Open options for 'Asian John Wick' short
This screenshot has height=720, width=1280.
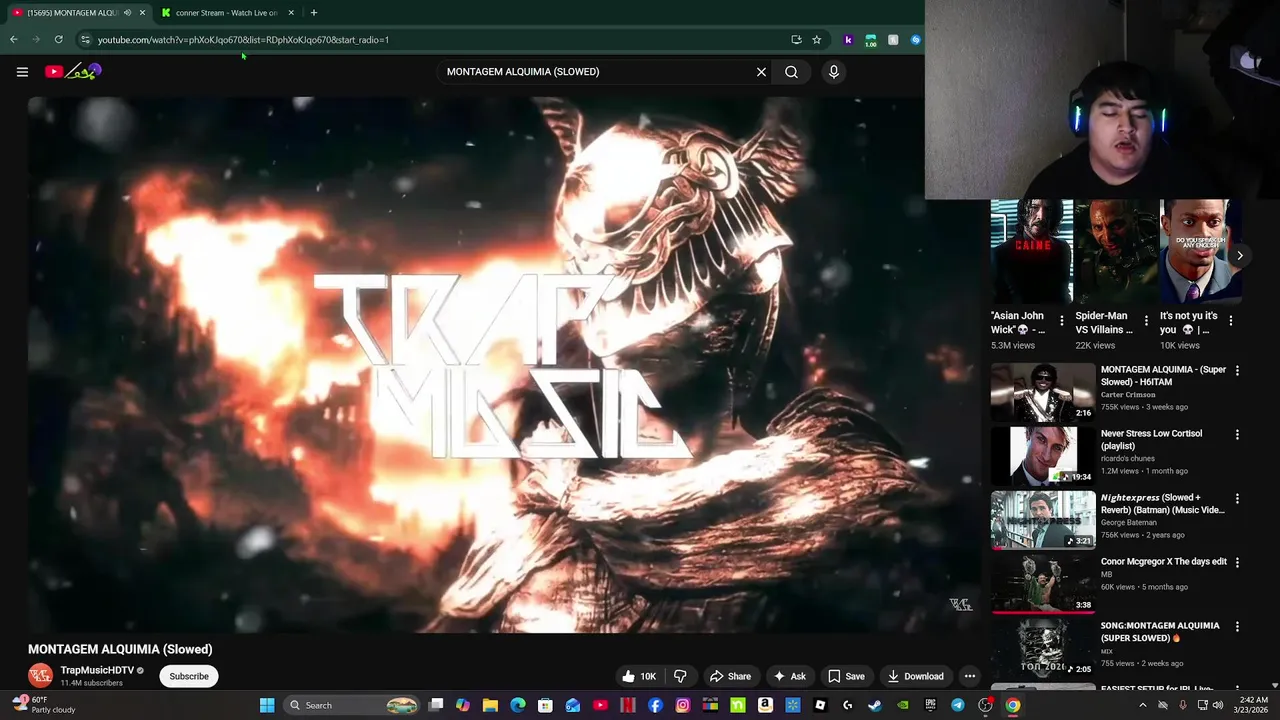point(1062,321)
